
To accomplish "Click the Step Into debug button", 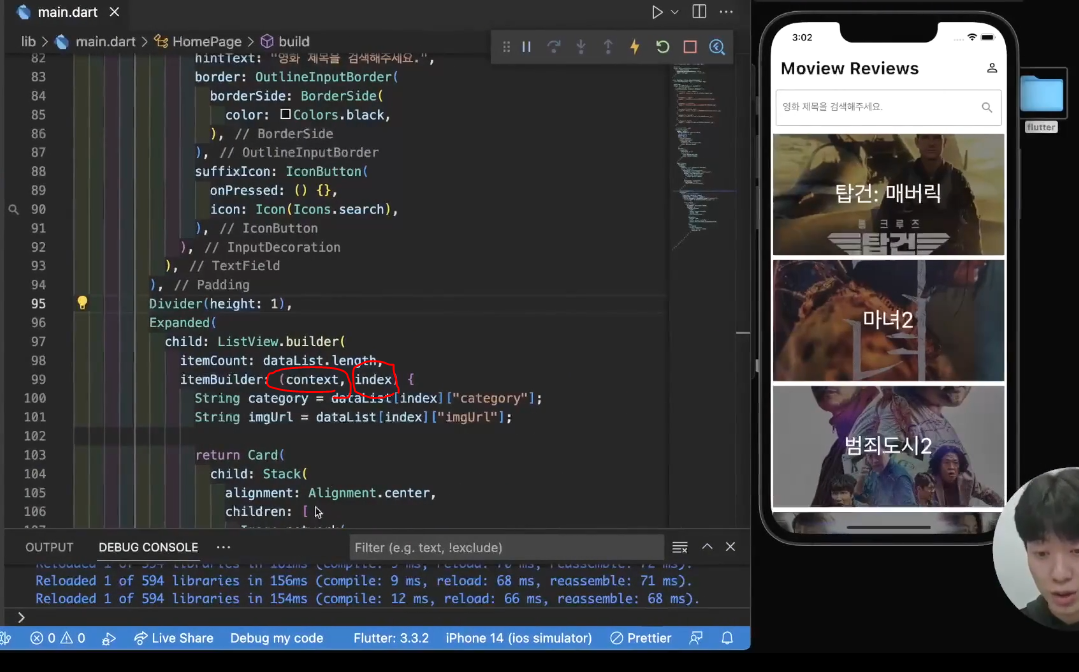I will point(581,47).
